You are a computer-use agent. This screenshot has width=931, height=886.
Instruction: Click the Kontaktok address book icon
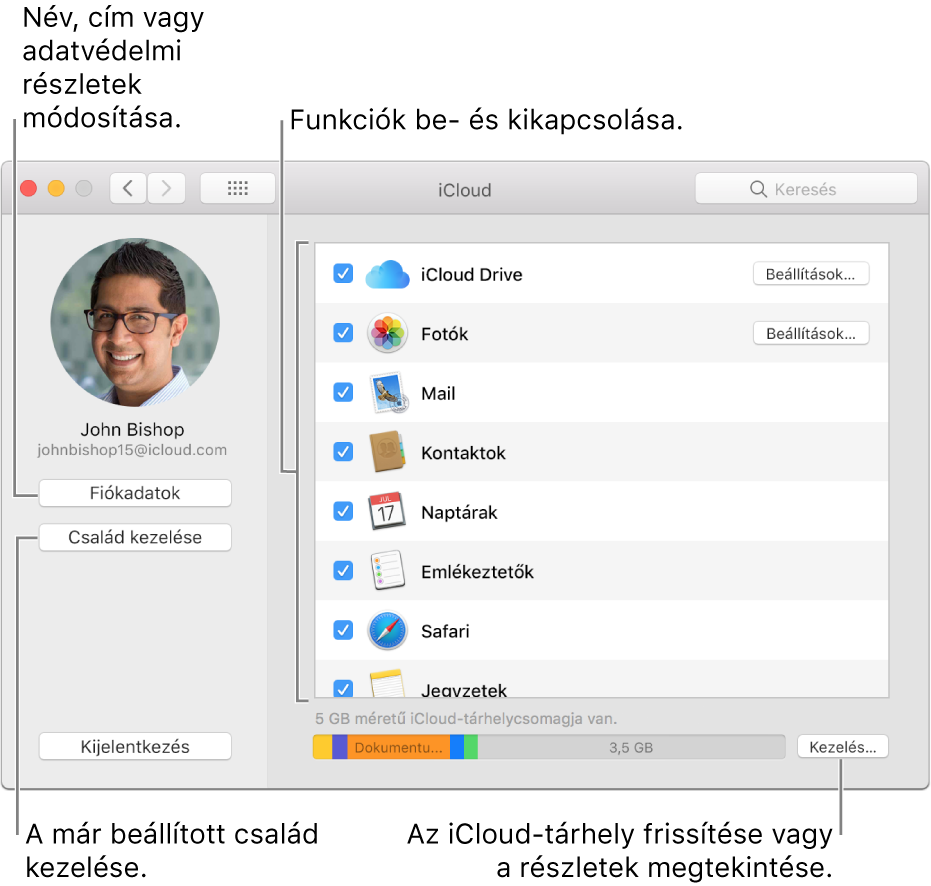[x=387, y=452]
